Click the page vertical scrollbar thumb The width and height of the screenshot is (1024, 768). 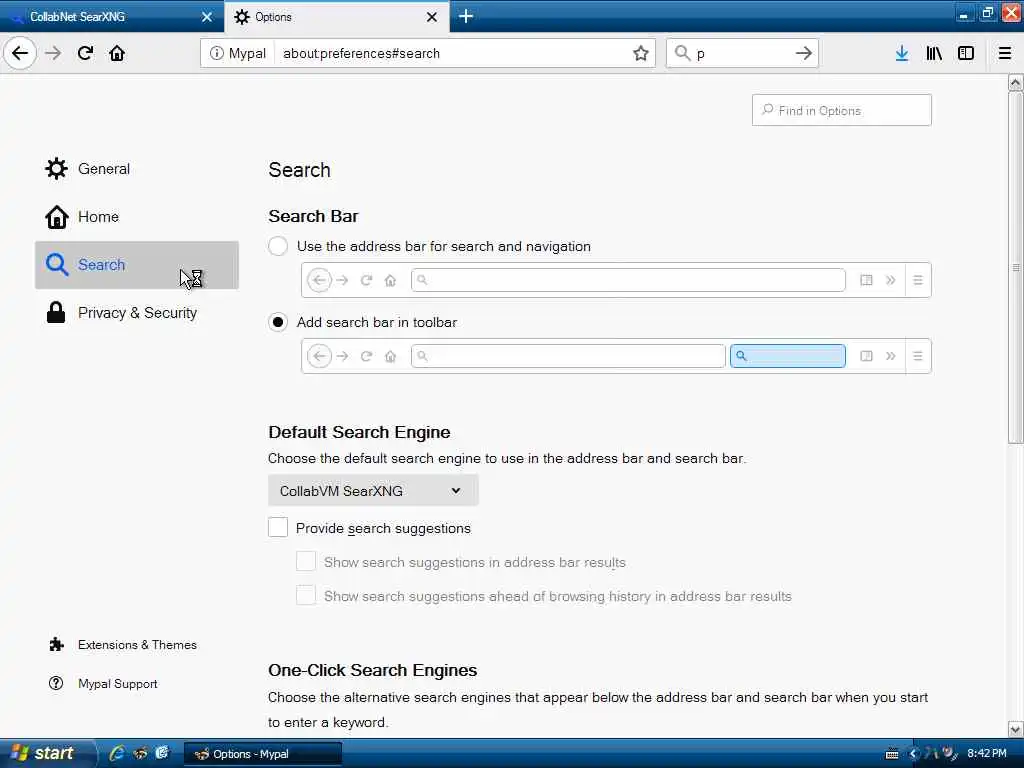1016,268
